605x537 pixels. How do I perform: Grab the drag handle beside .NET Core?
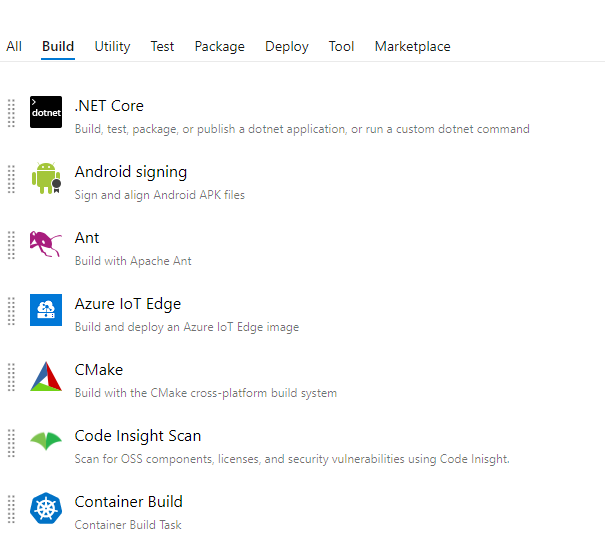pyautogui.click(x=12, y=112)
